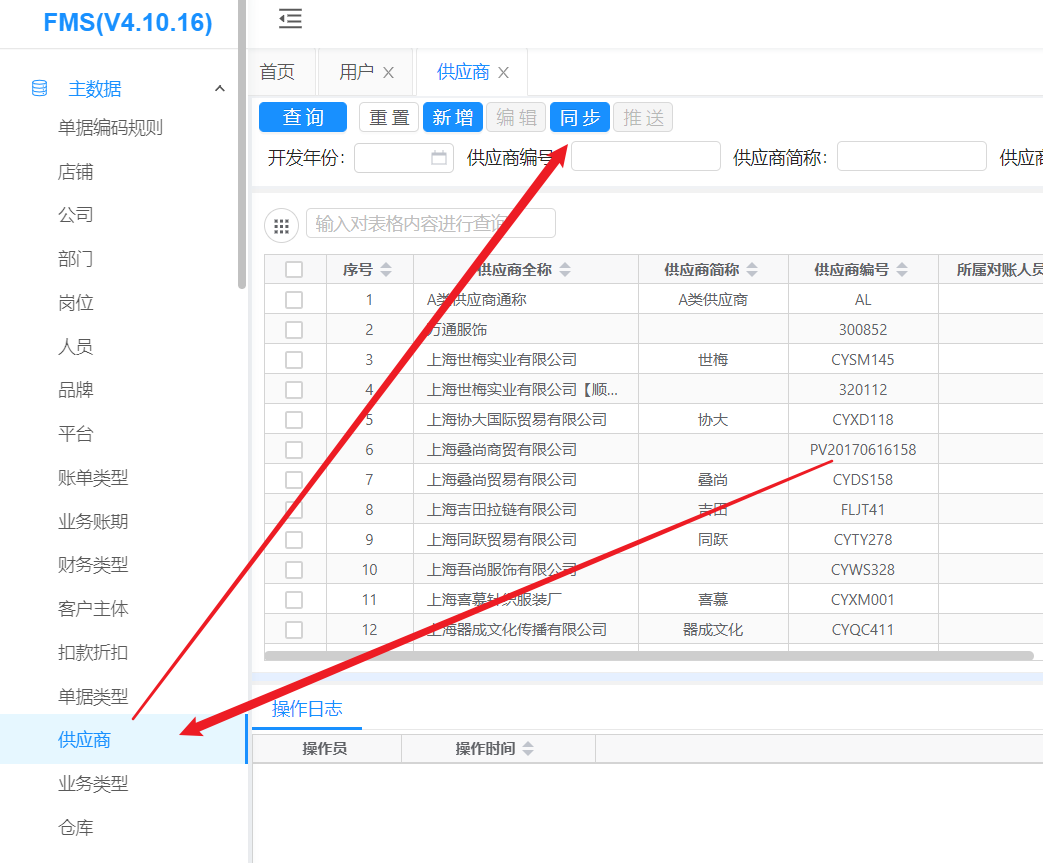Click the calendar icon in 开发年份 field
This screenshot has height=863, width=1043.
439,157
